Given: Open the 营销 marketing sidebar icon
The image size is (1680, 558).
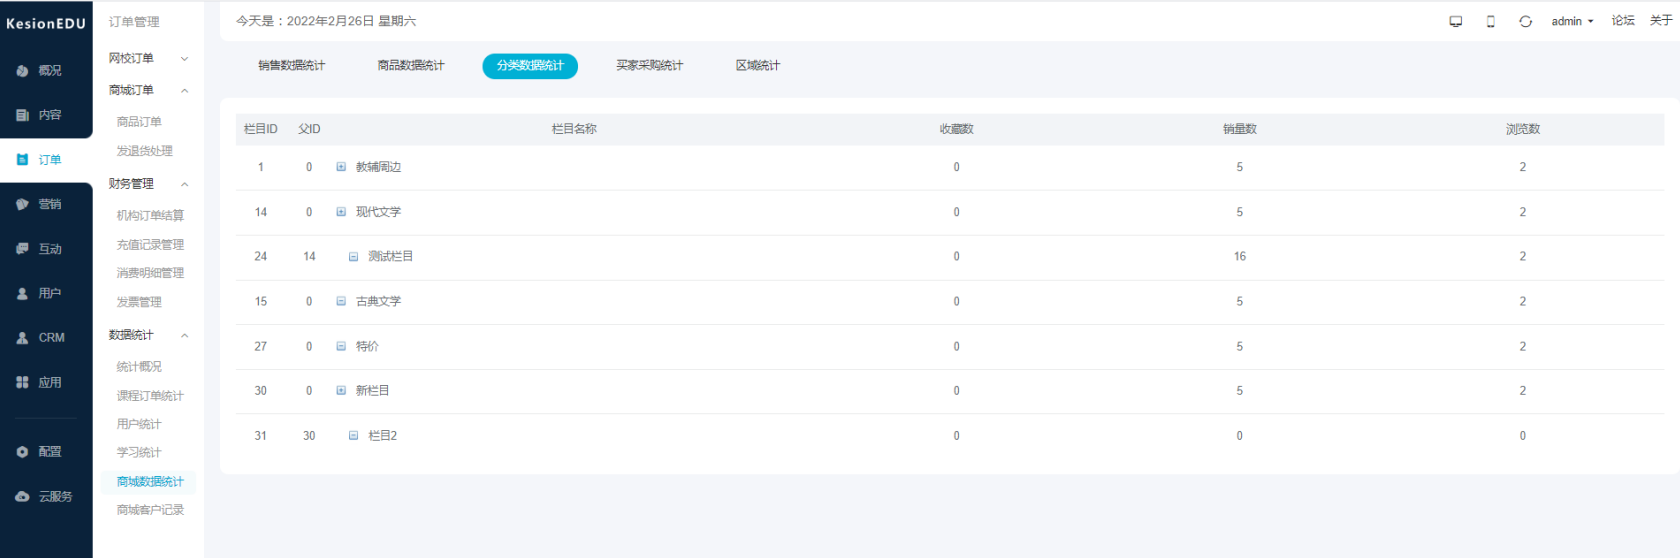Looking at the screenshot, I should pos(22,204).
